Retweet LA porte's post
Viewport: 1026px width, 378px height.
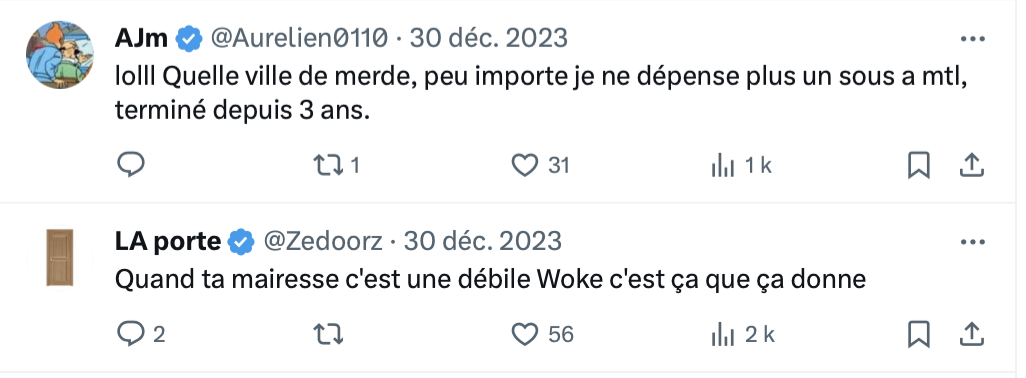328,335
